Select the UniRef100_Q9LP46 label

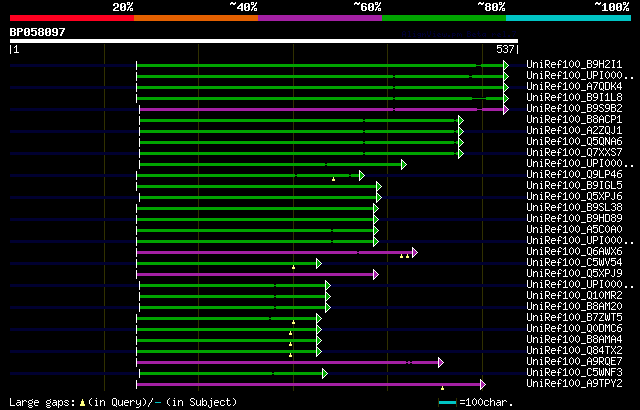pos(574,175)
